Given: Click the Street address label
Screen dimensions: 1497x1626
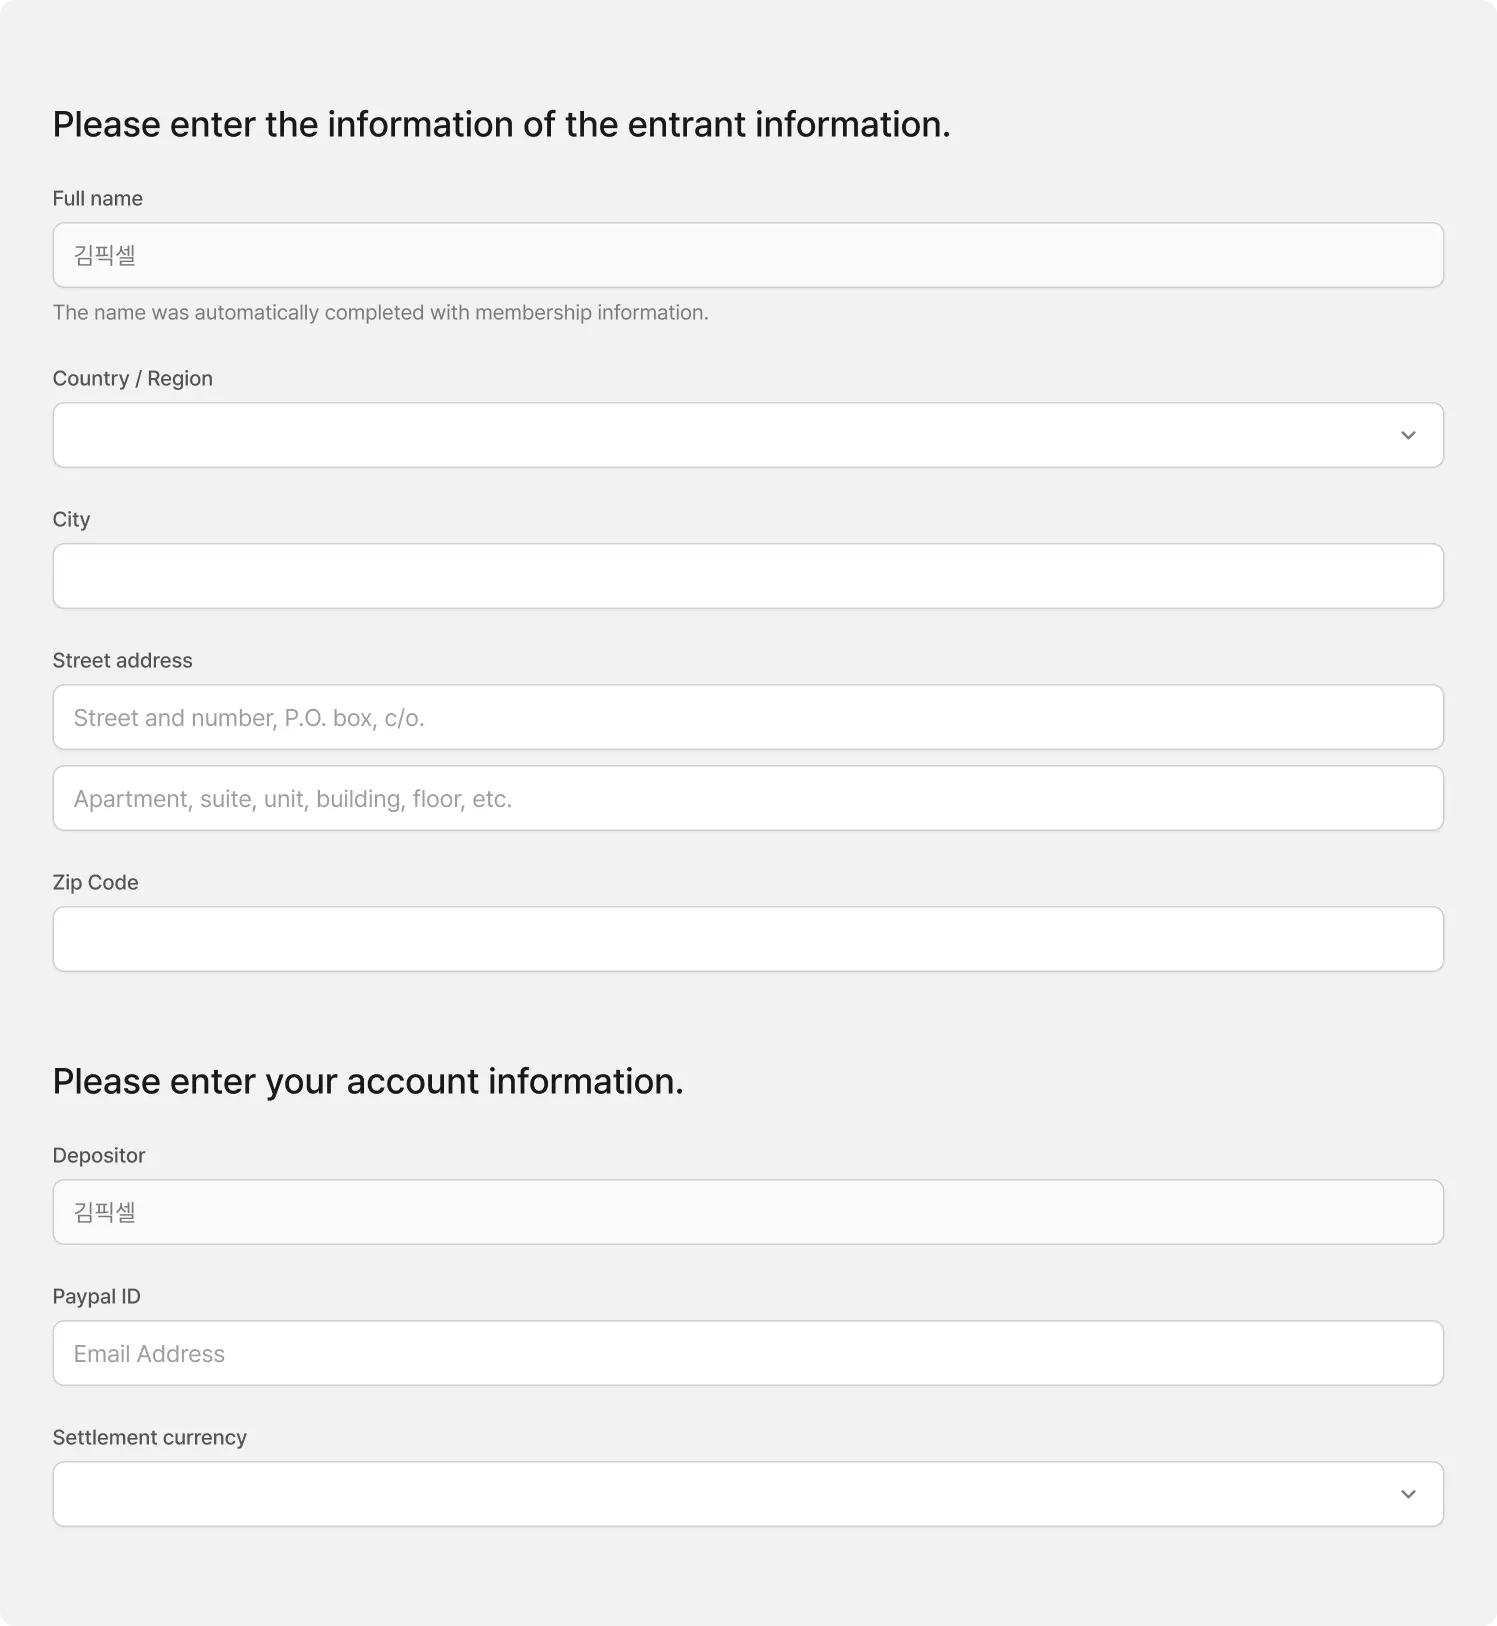Looking at the screenshot, I should tap(122, 660).
